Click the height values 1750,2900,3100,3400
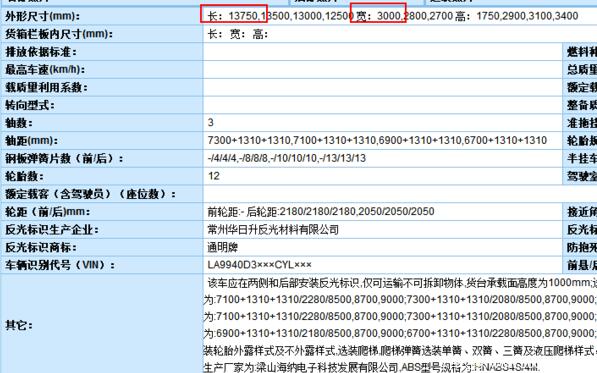597x373 pixels. tap(527, 16)
